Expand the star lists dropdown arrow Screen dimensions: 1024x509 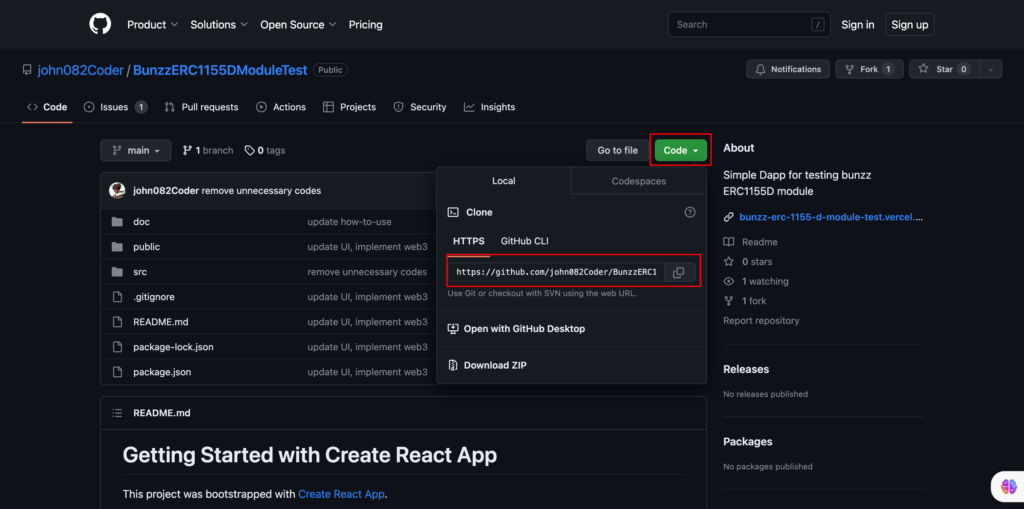pos(991,69)
